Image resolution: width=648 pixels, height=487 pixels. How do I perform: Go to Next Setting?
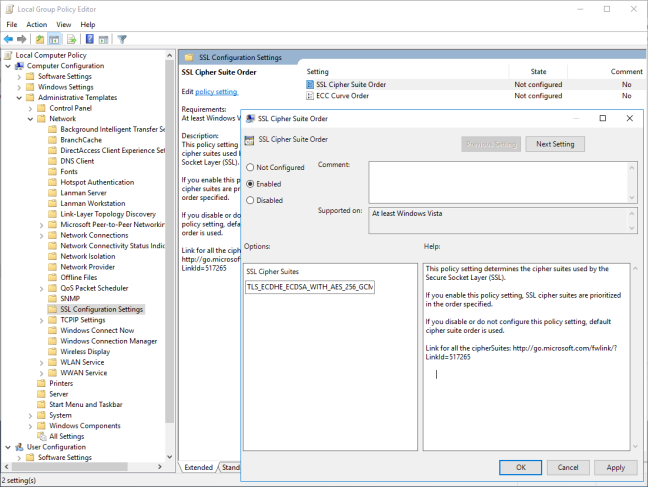coord(555,144)
